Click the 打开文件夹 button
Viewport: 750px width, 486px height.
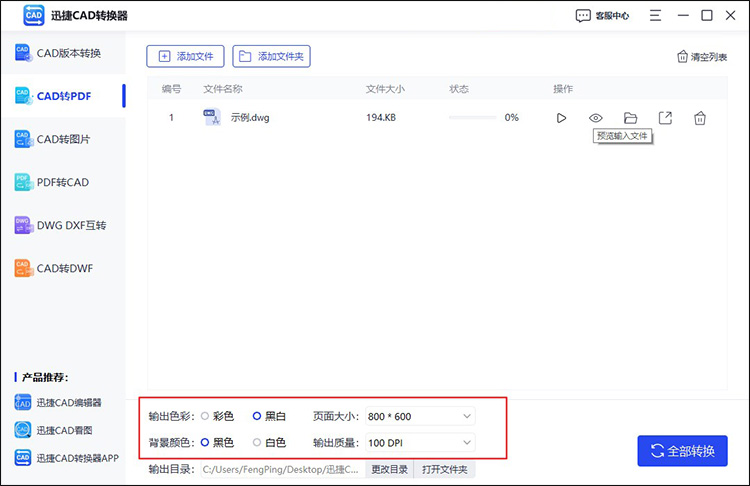click(444, 470)
